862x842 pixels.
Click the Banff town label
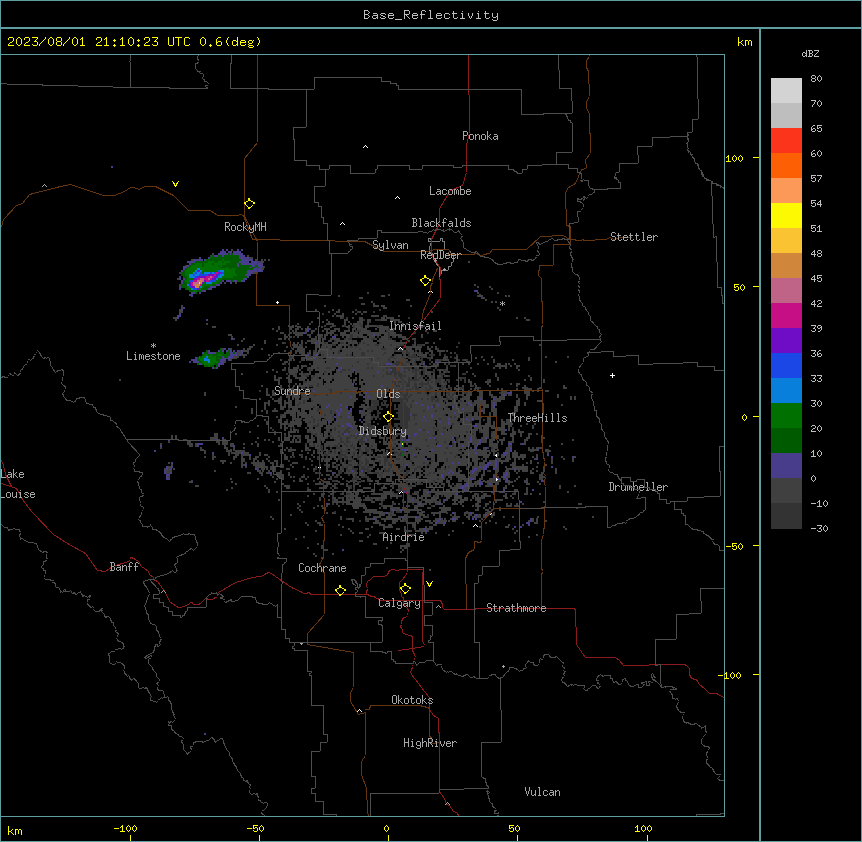point(124,567)
